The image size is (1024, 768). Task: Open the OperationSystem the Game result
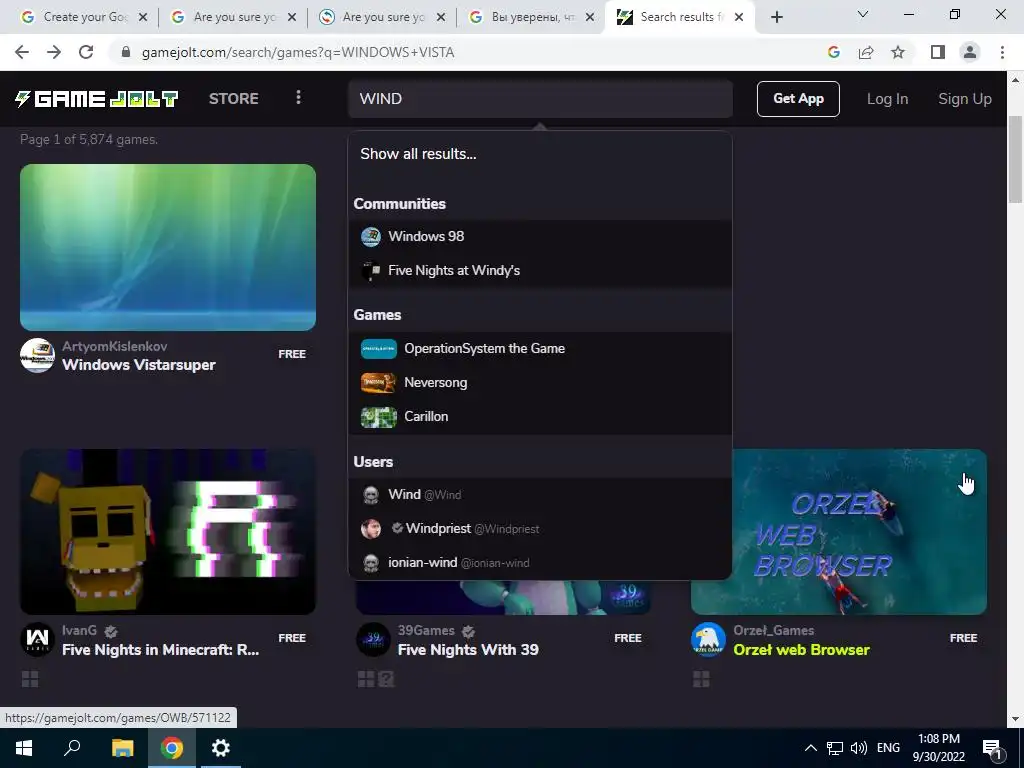pyautogui.click(x=539, y=349)
